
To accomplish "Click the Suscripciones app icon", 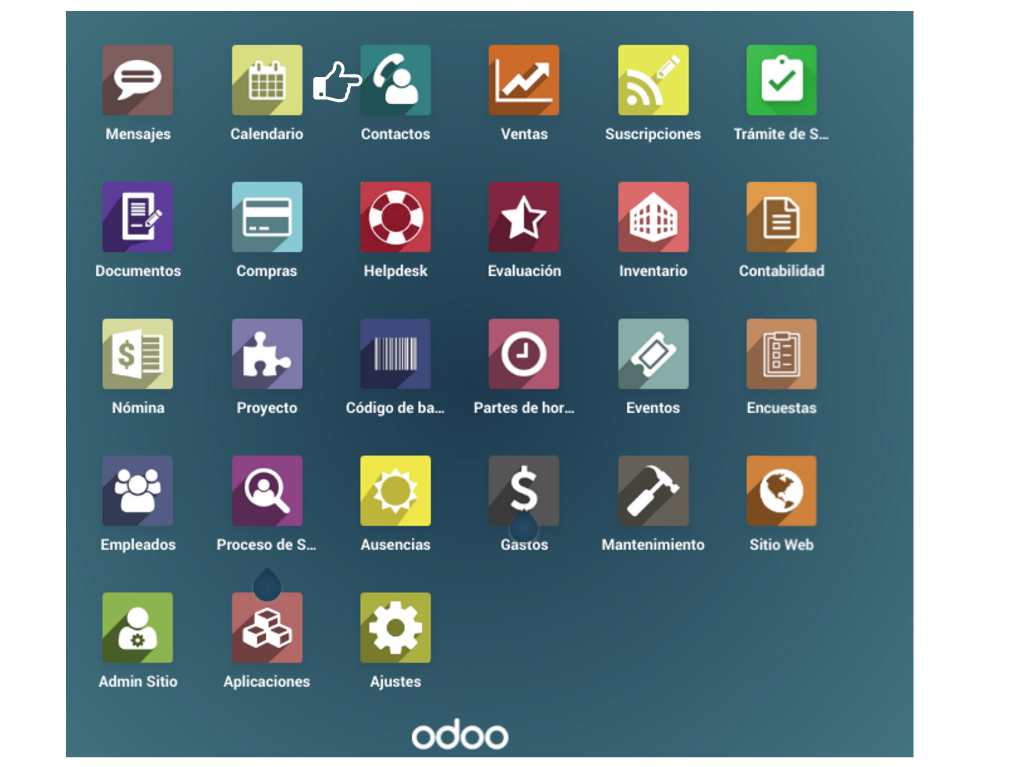I will (653, 80).
